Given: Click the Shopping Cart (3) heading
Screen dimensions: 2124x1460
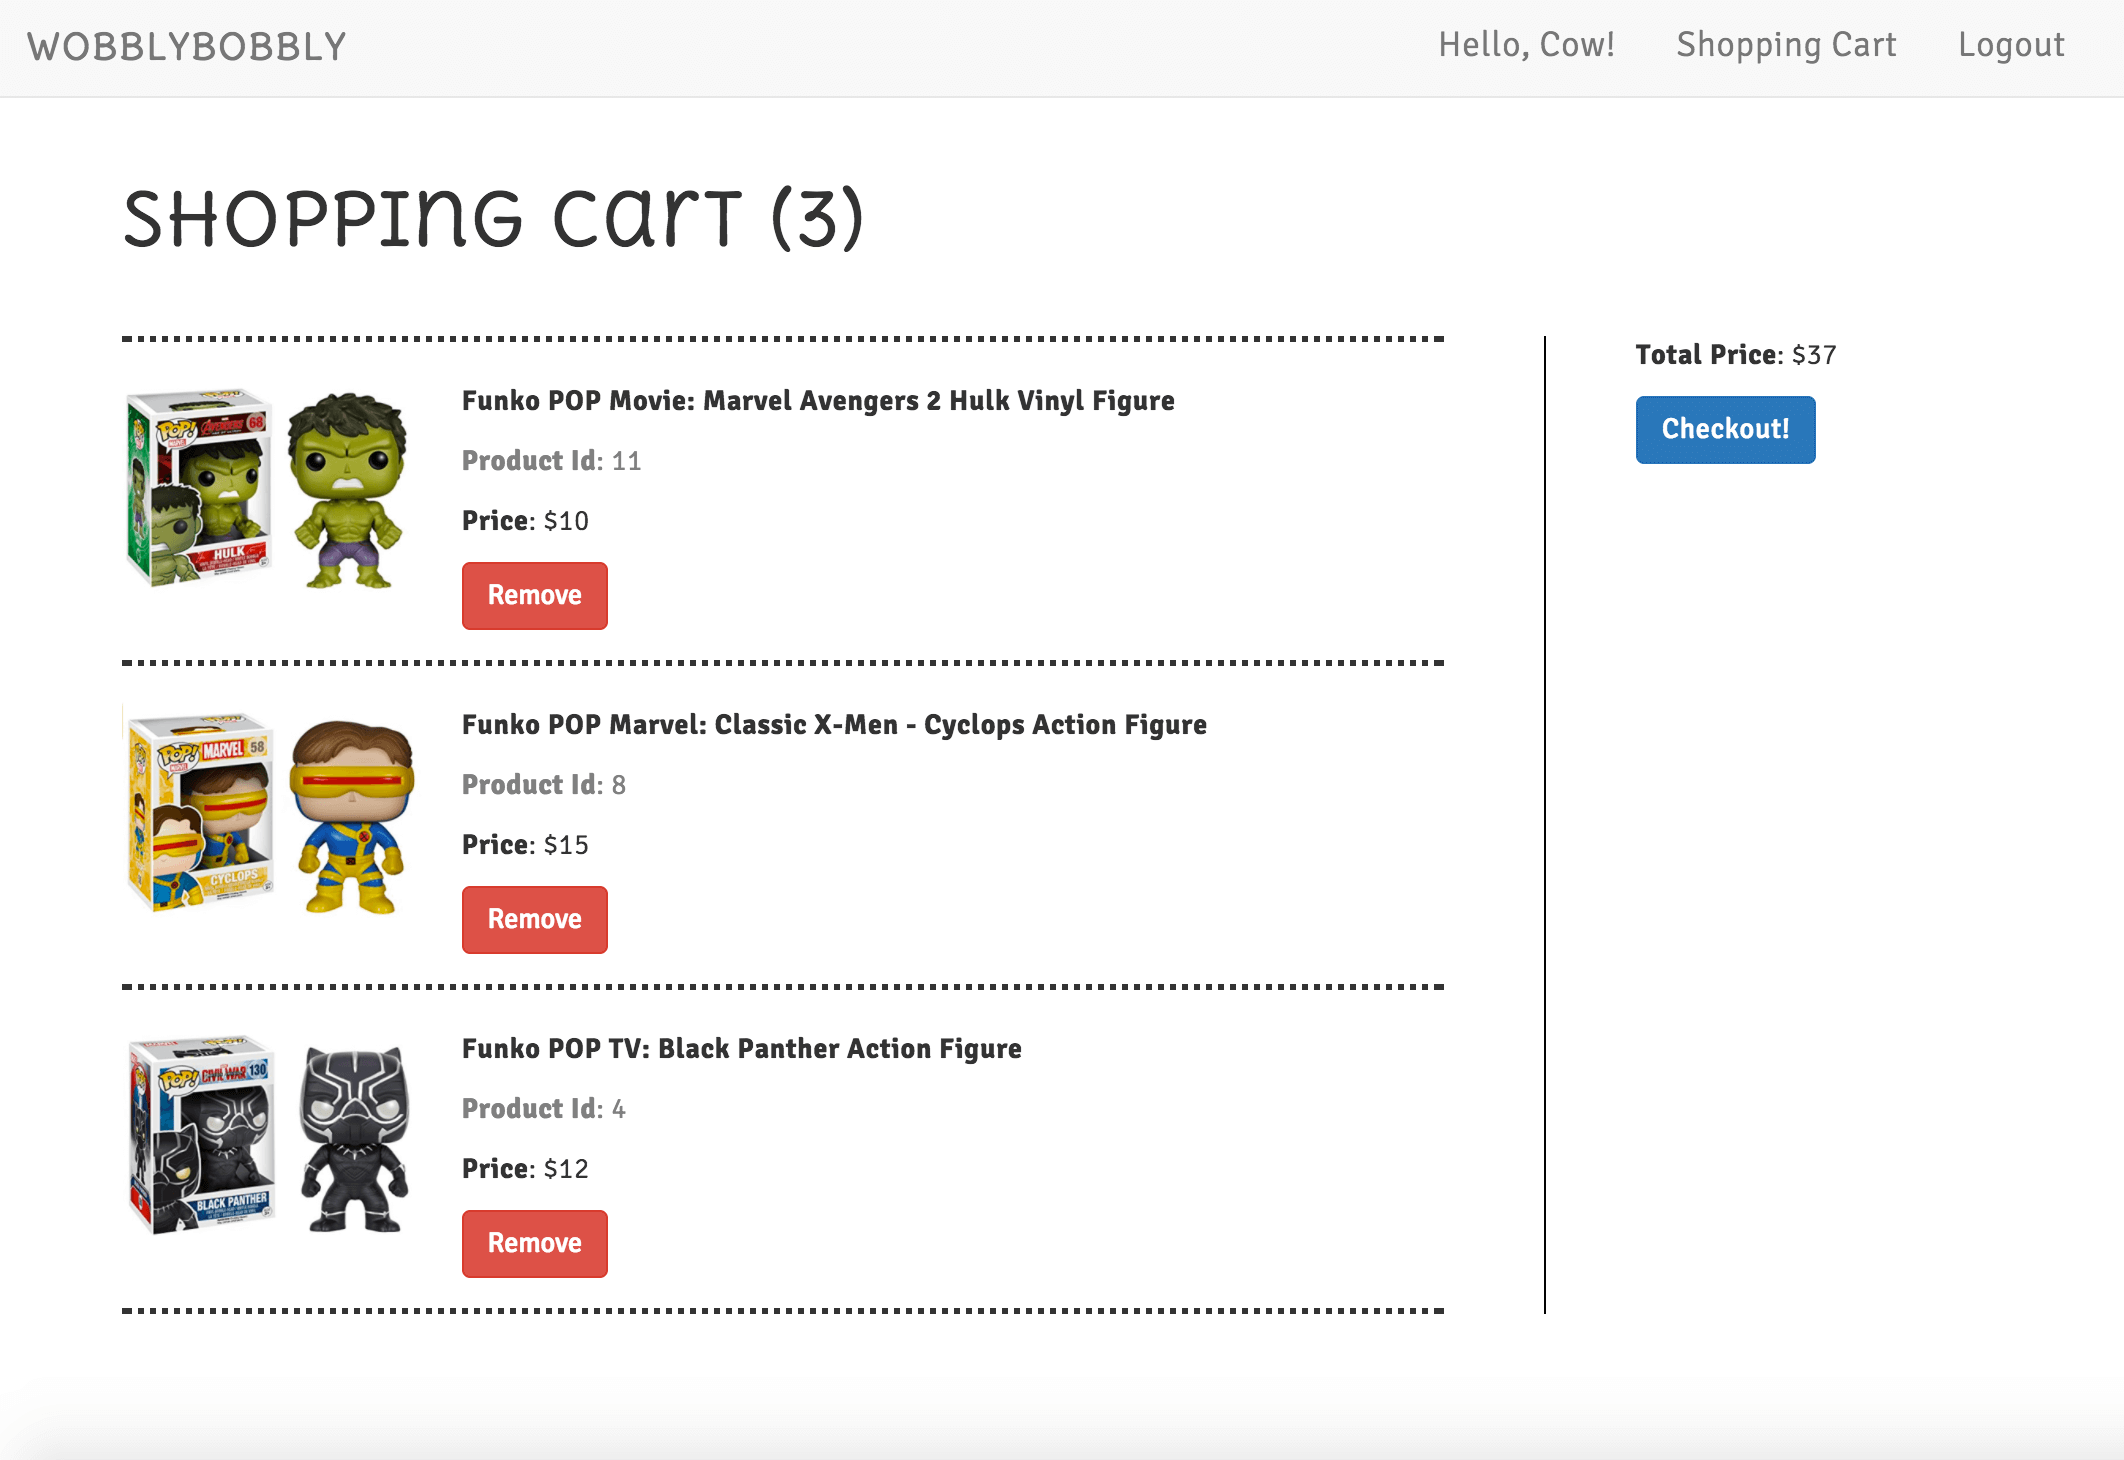Looking at the screenshot, I should [492, 219].
